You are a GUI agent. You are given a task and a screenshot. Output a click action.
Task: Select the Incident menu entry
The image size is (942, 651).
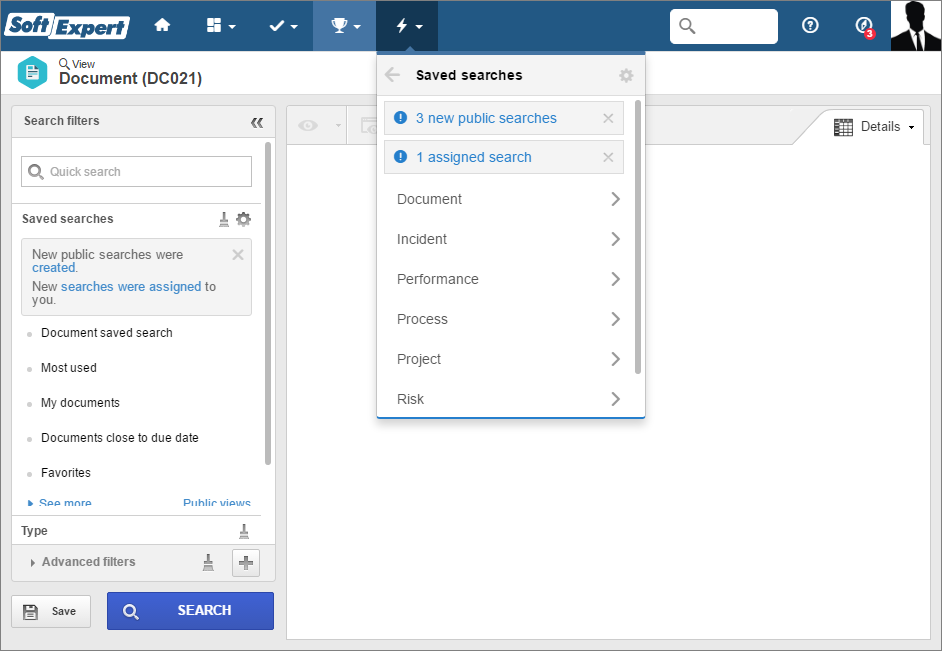click(508, 239)
